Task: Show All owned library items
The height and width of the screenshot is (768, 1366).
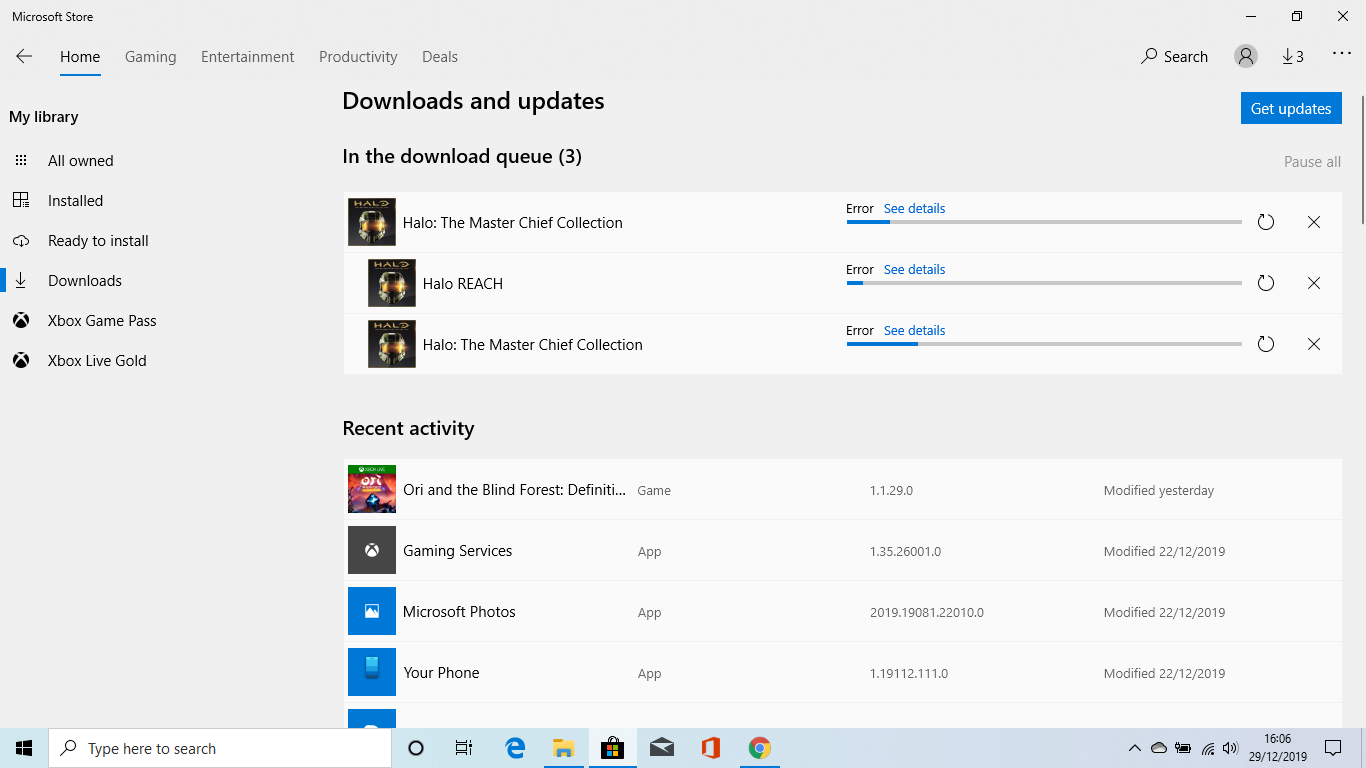Action: 81,160
